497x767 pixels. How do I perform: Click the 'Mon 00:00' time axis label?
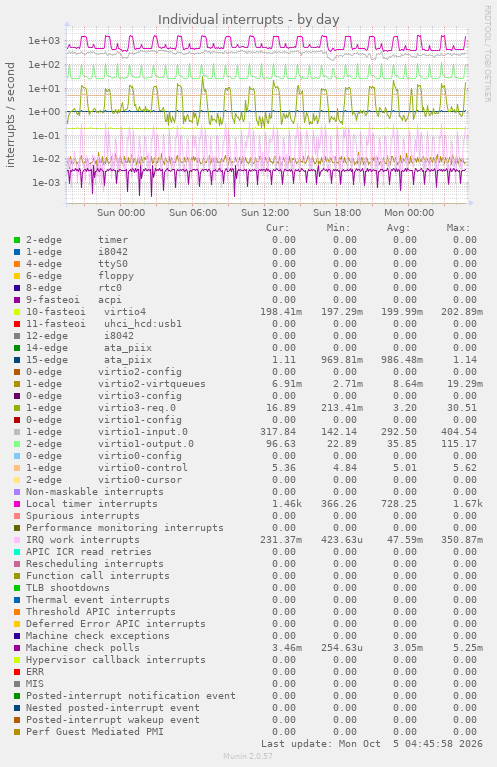pyautogui.click(x=409, y=213)
